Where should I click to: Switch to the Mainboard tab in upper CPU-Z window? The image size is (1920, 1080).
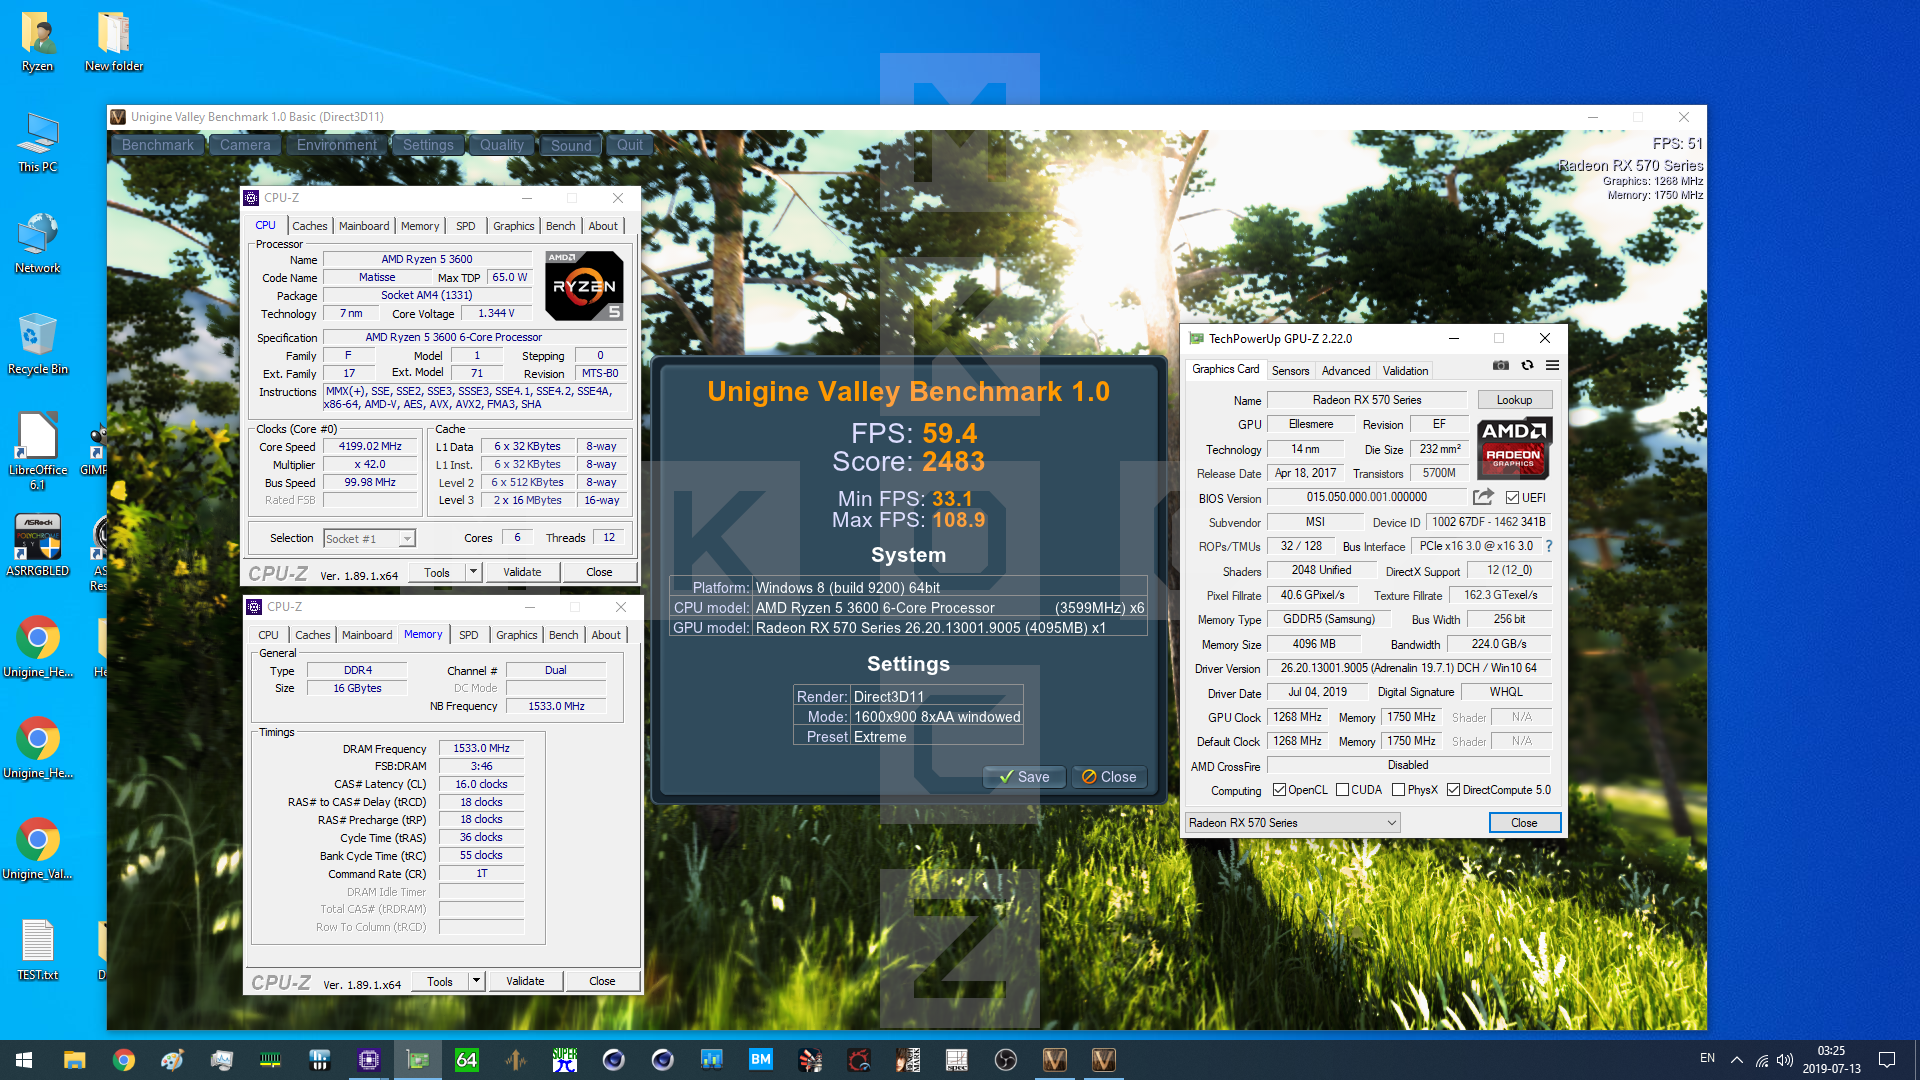364,226
